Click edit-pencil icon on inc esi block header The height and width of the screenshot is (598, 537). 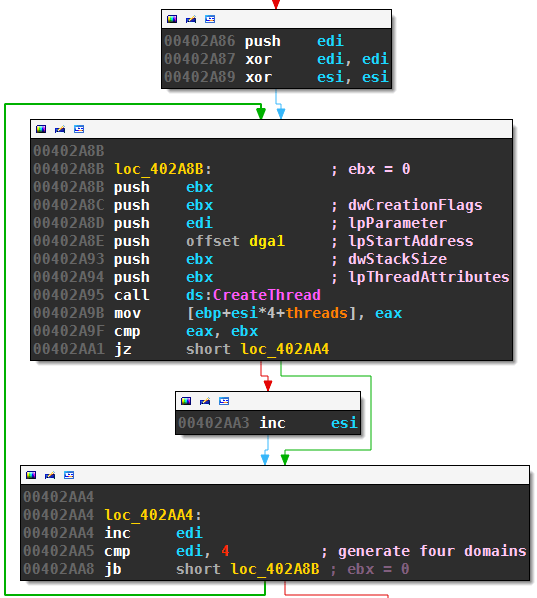click(x=205, y=401)
